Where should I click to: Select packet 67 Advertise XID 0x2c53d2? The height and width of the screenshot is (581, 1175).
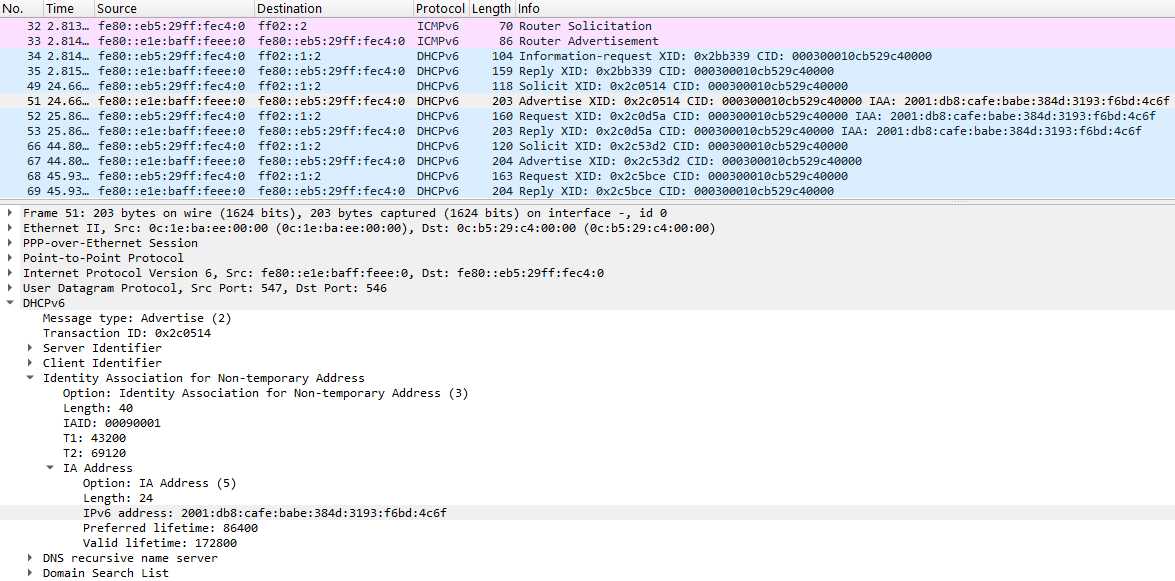point(588,161)
